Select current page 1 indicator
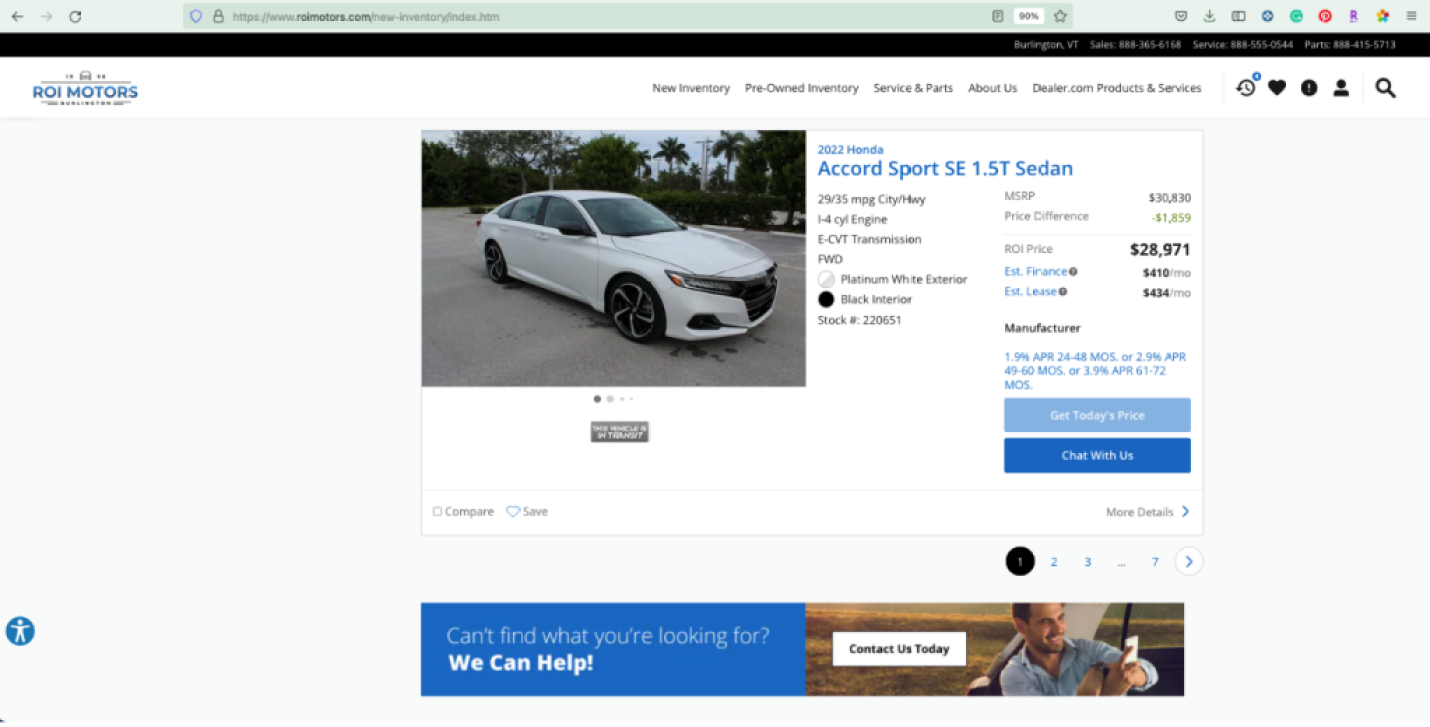This screenshot has height=727, width=1430. coord(1020,561)
